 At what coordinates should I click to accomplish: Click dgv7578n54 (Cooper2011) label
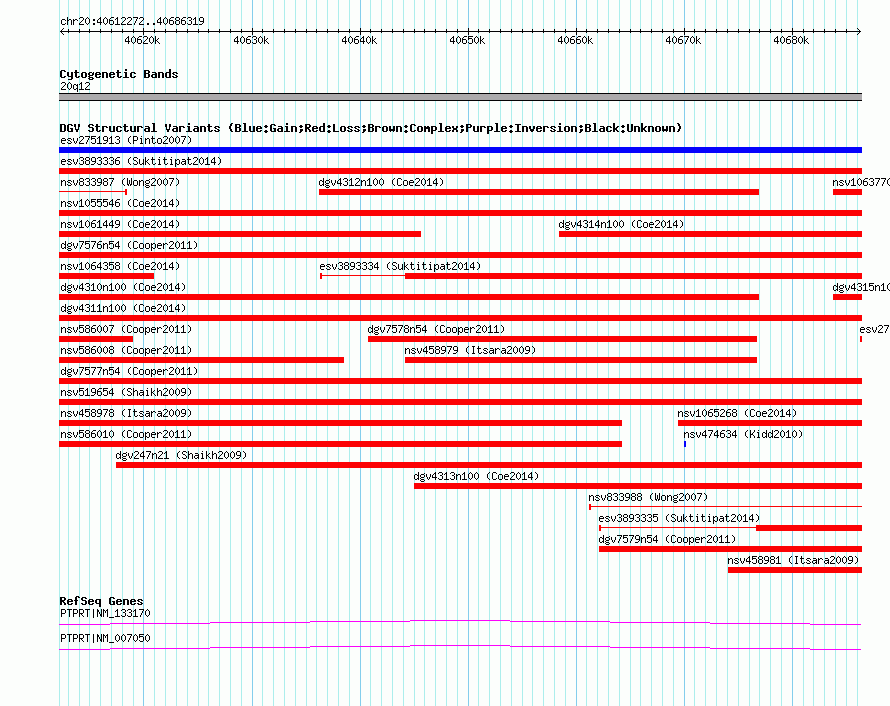coord(436,329)
